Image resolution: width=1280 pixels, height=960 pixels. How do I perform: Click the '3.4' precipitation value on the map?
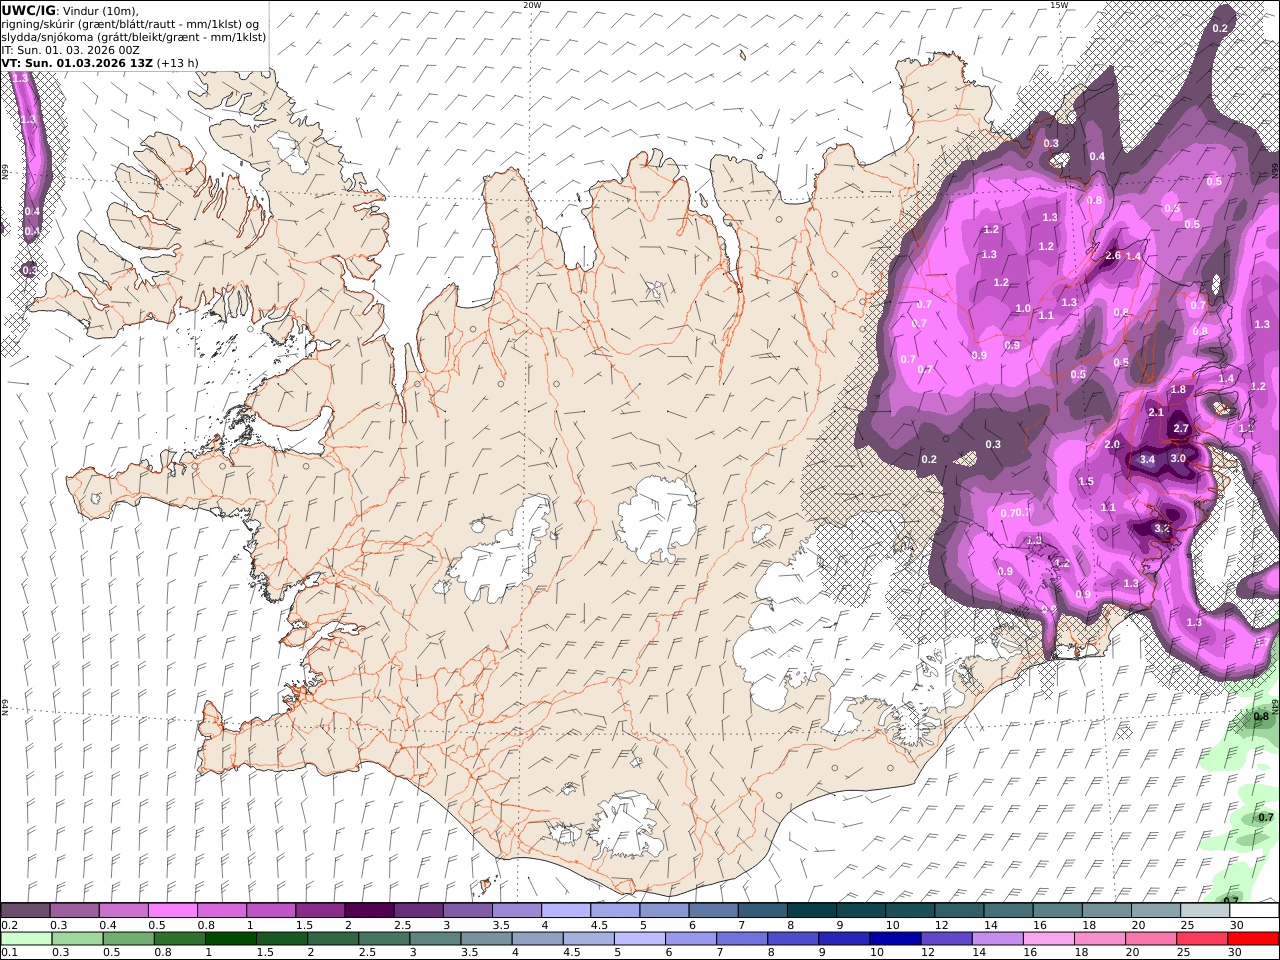pyautogui.click(x=1147, y=459)
